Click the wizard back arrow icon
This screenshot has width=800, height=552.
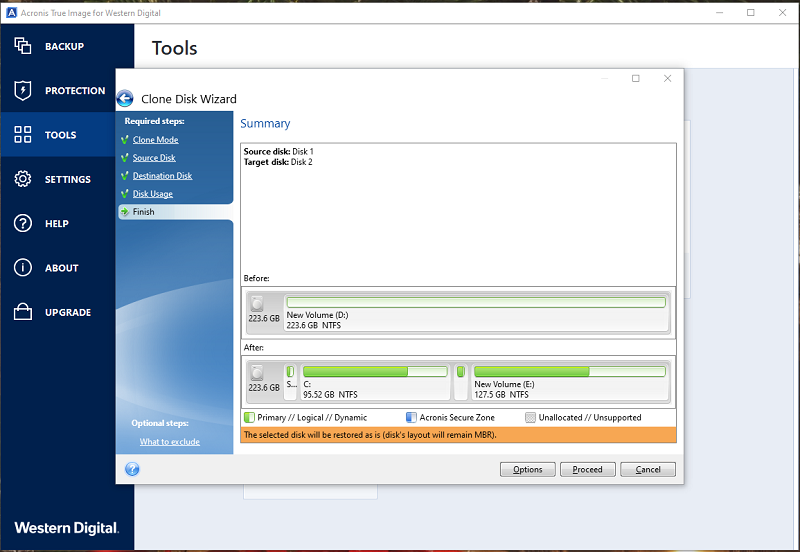point(125,98)
